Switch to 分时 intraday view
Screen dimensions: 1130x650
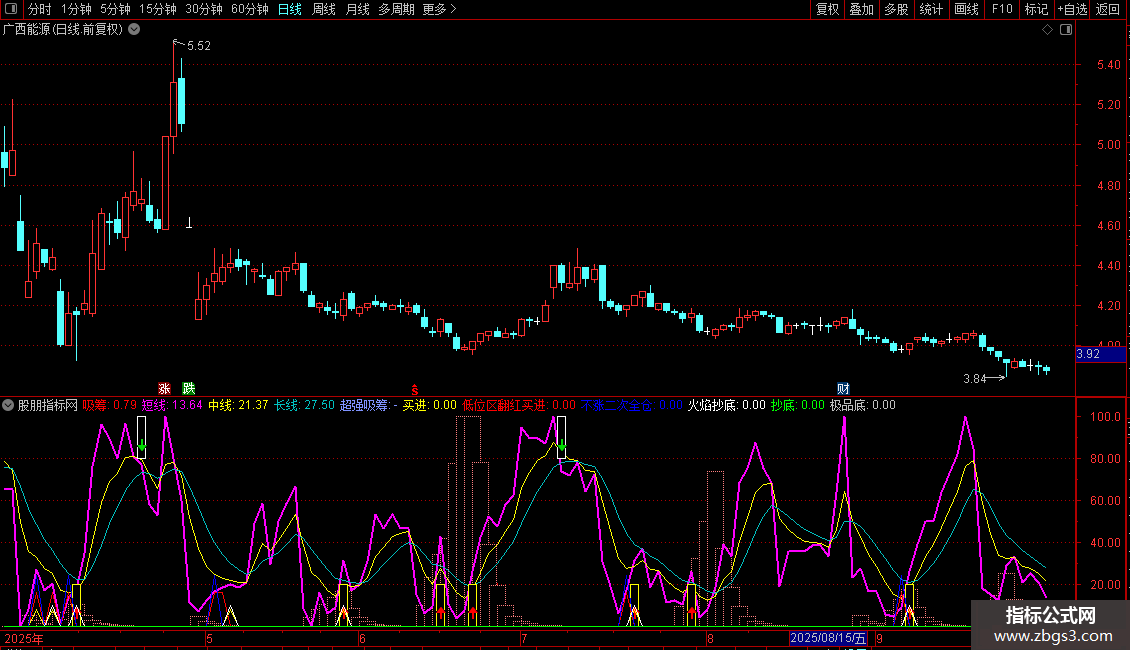click(x=40, y=9)
